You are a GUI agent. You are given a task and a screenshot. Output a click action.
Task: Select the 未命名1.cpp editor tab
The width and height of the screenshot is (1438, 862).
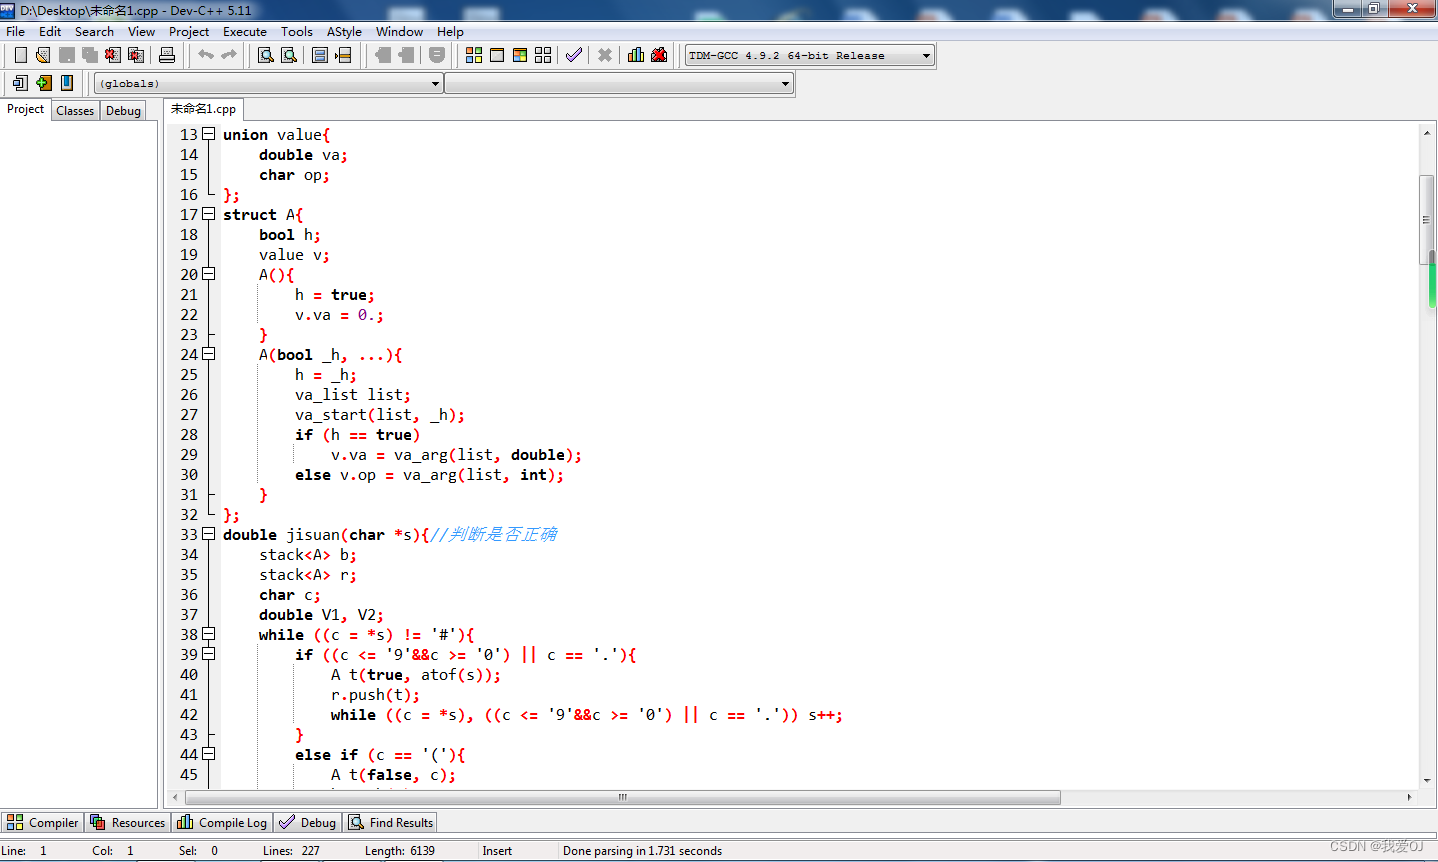point(203,109)
